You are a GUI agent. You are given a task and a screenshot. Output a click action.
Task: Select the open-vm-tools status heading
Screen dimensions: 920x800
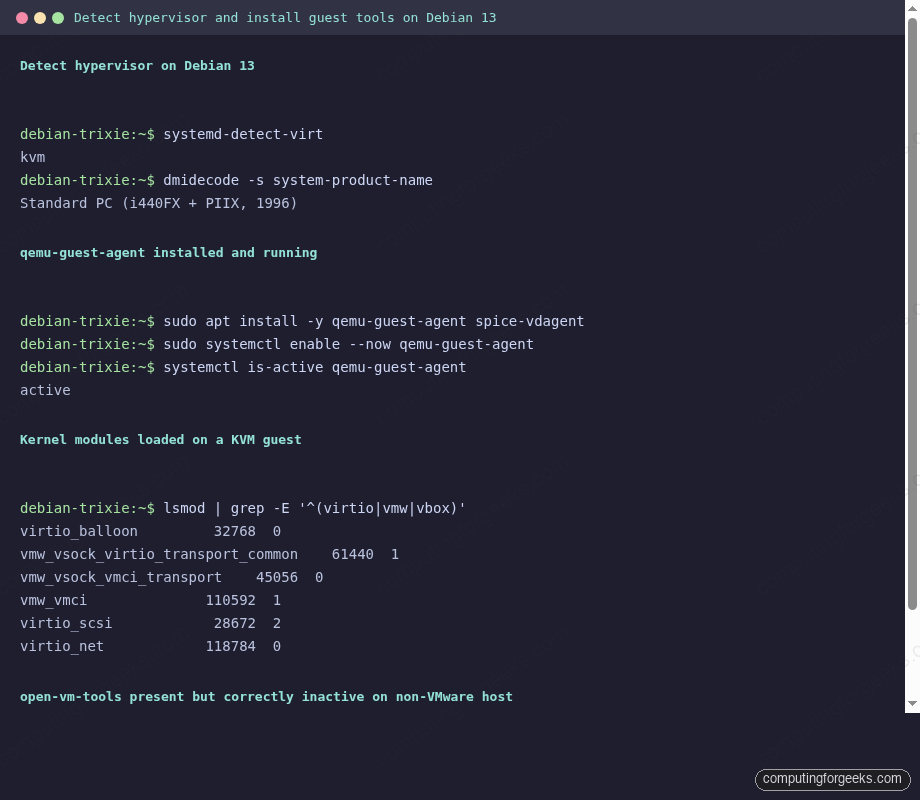point(266,696)
